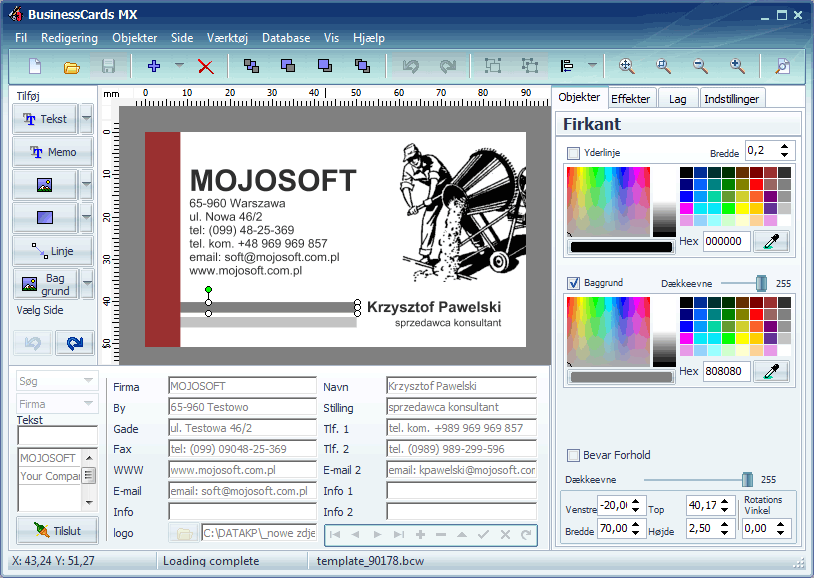Image resolution: width=814 pixels, height=578 pixels.
Task: Expand the Baggrund button dropdown arrow
Action: point(87,284)
